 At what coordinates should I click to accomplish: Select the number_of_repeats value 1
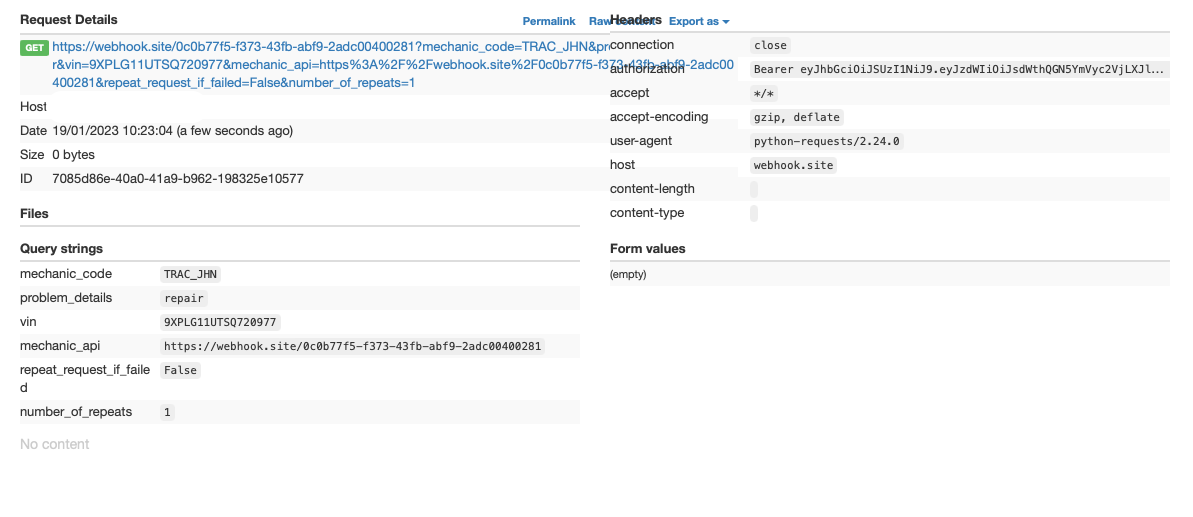point(167,412)
